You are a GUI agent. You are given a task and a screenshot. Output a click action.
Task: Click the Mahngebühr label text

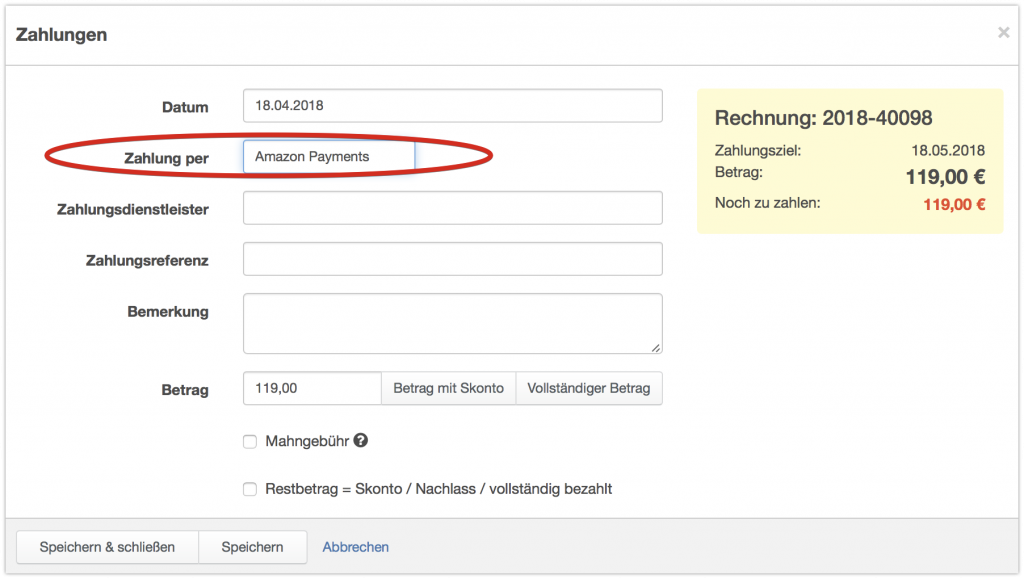(307, 441)
